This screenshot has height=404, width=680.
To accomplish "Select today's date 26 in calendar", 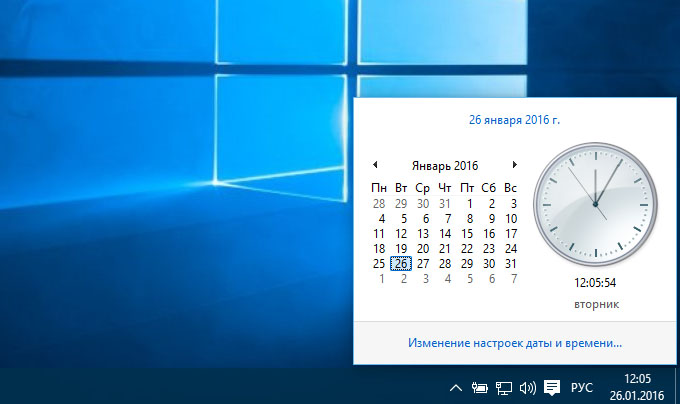I will click(x=401, y=264).
